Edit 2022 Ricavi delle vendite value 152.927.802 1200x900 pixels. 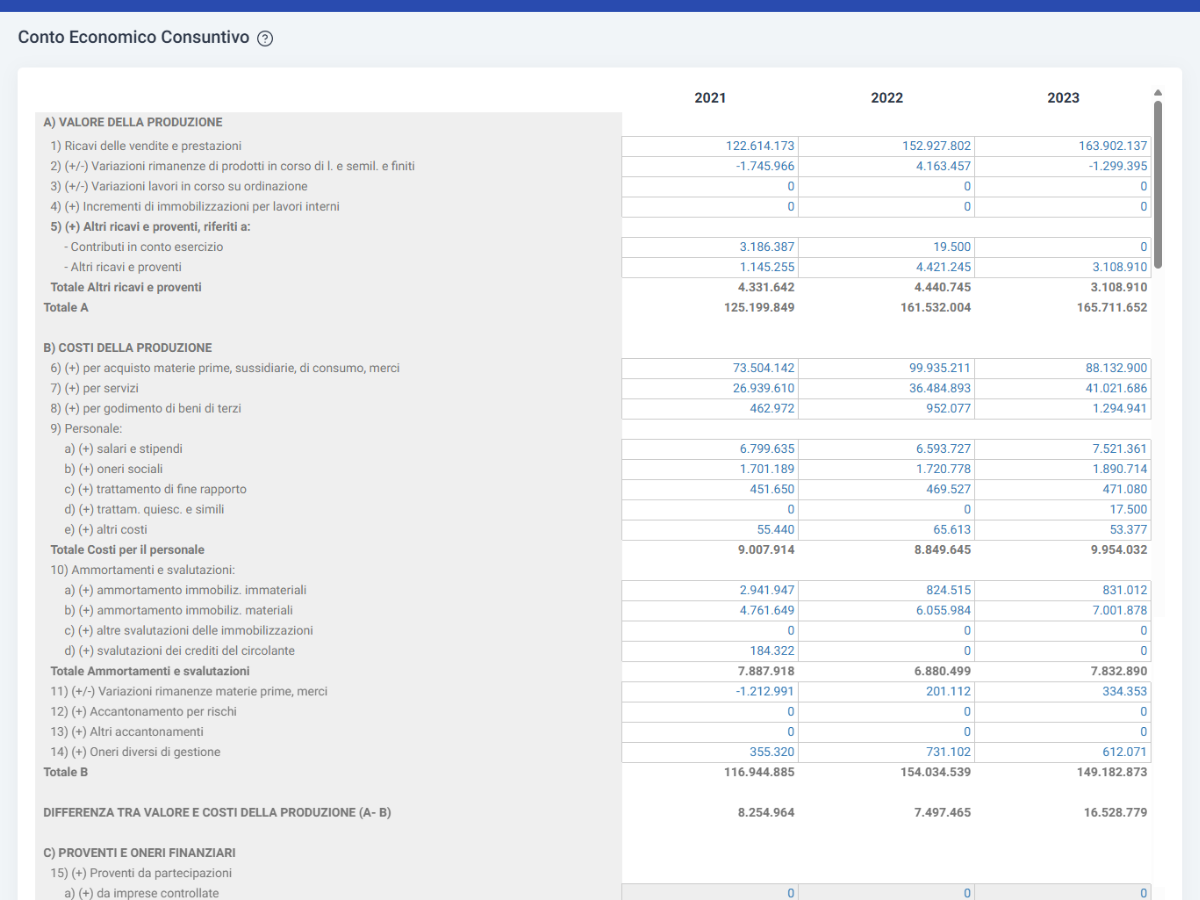[x=887, y=146]
